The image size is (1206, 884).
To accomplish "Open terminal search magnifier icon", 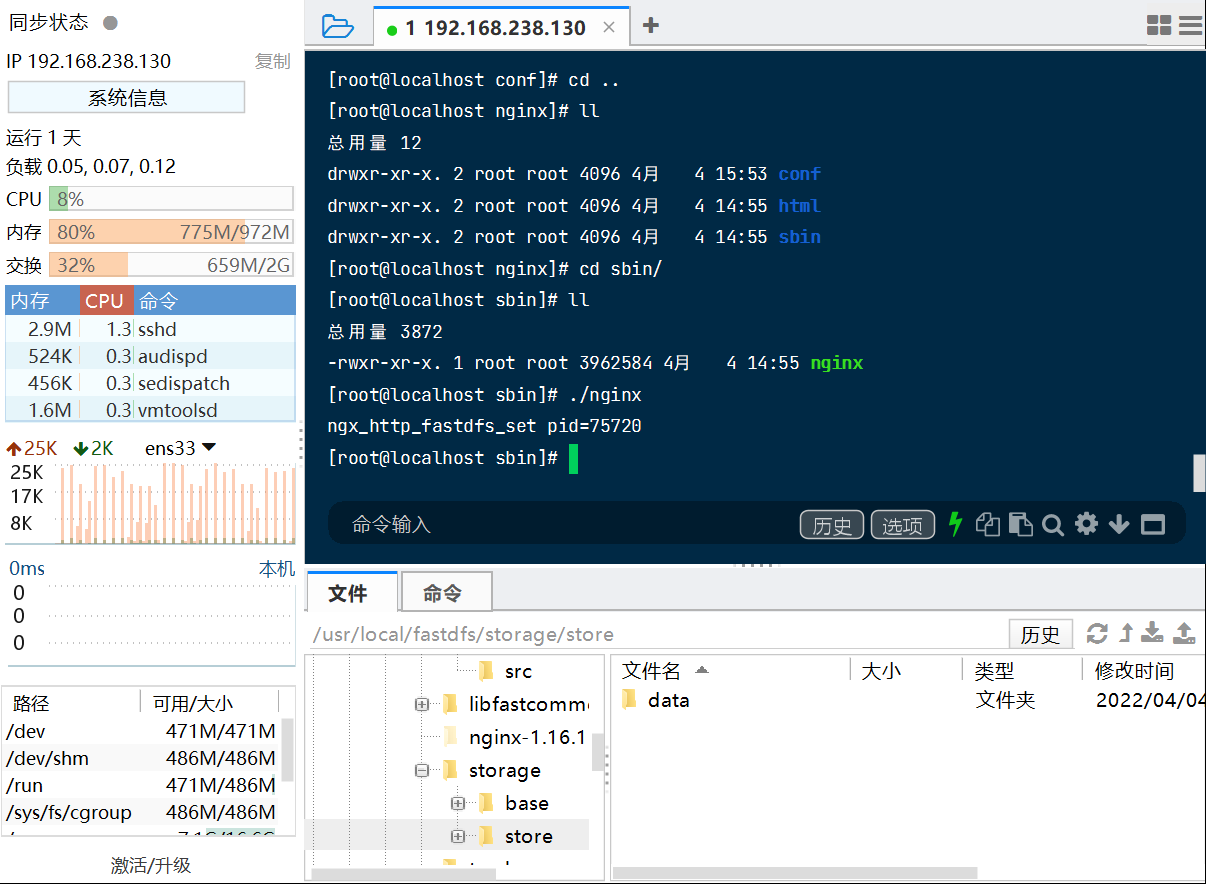I will tap(1052, 524).
